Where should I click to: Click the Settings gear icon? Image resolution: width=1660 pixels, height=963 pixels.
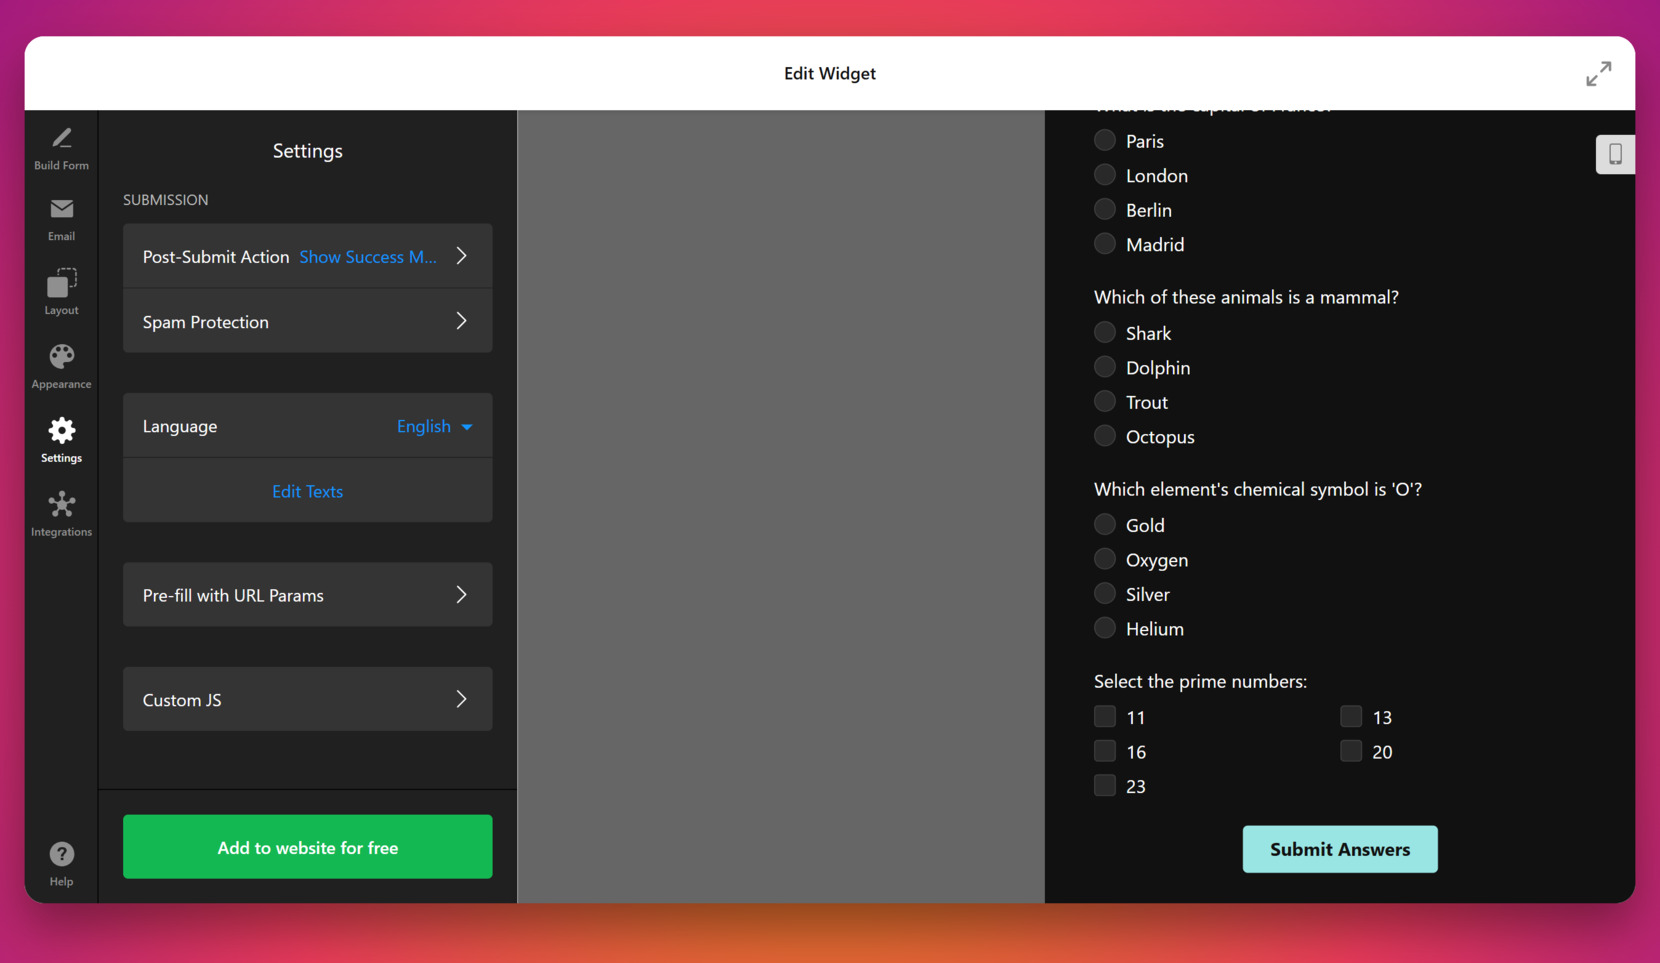point(61,431)
